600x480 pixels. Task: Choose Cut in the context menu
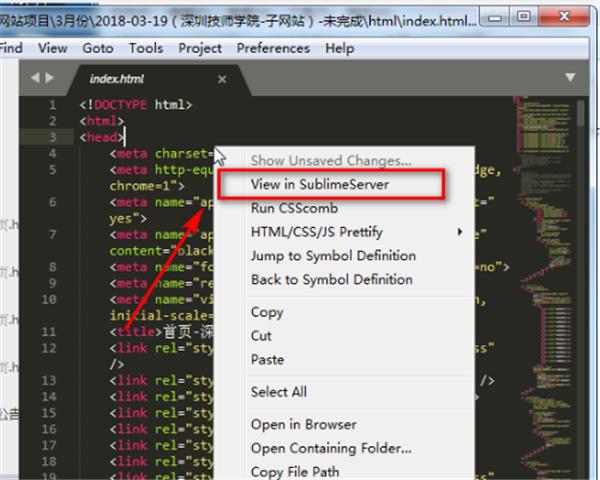pos(261,336)
